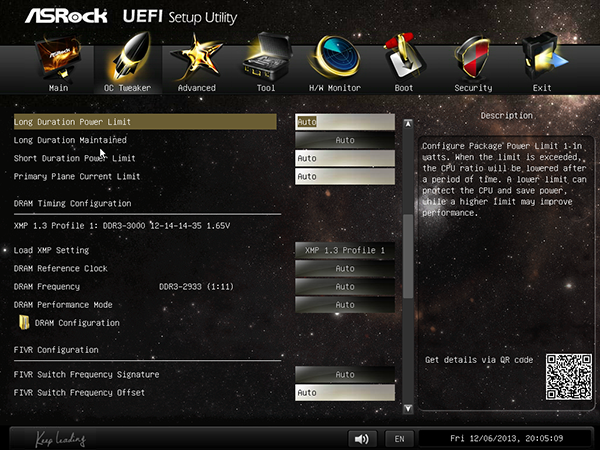Open the Main monitor icon

point(59,57)
